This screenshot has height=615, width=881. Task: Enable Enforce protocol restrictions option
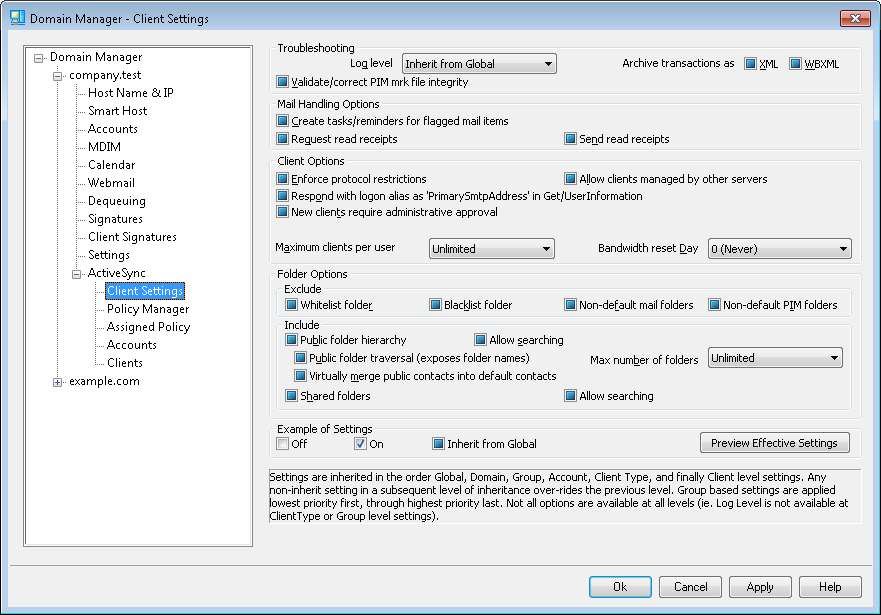[x=283, y=179]
